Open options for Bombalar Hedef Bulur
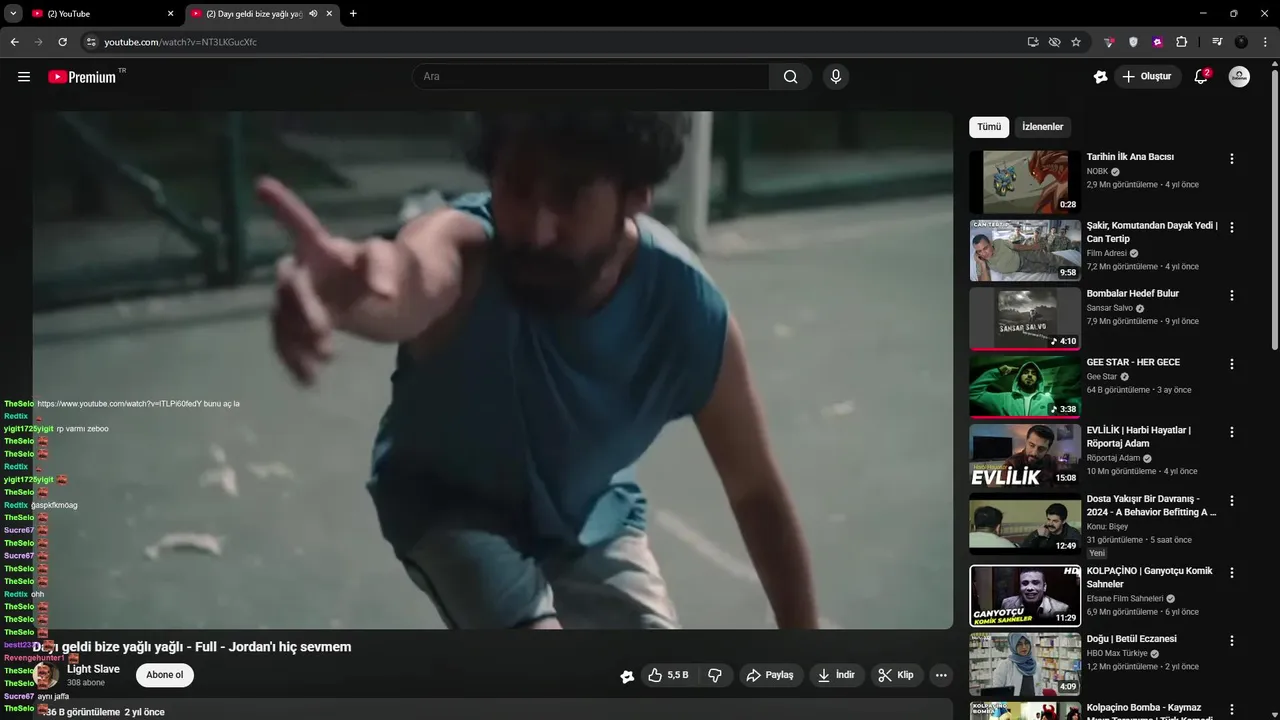This screenshot has height=720, width=1280. [x=1232, y=296]
